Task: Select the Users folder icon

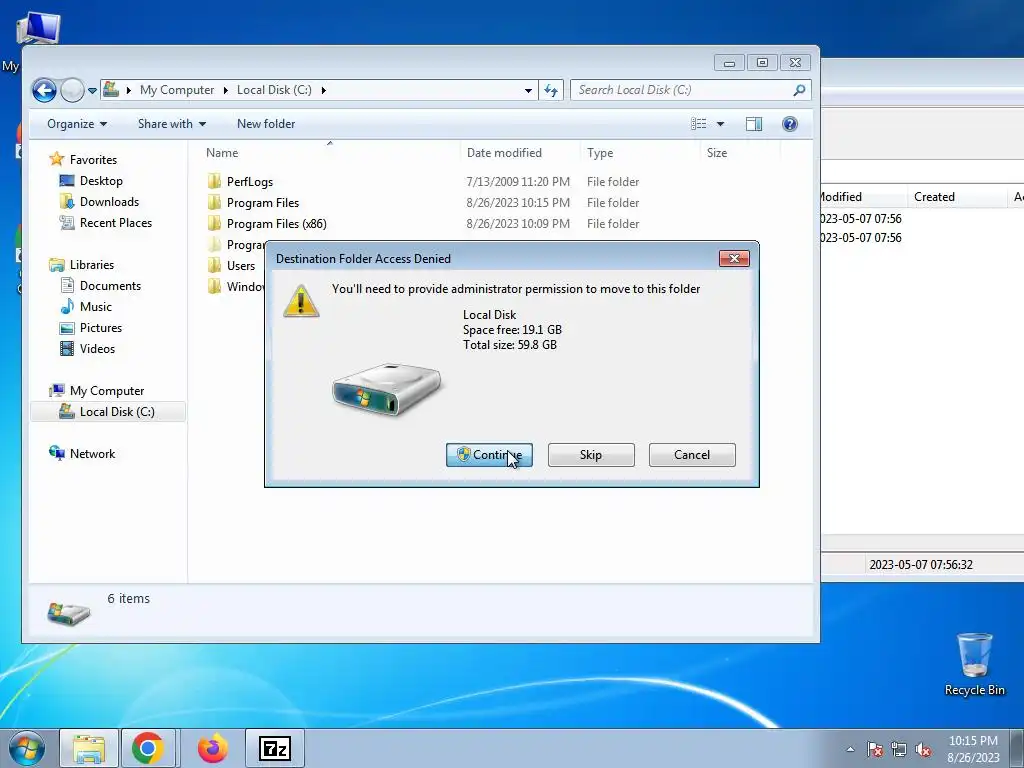Action: click(214, 266)
